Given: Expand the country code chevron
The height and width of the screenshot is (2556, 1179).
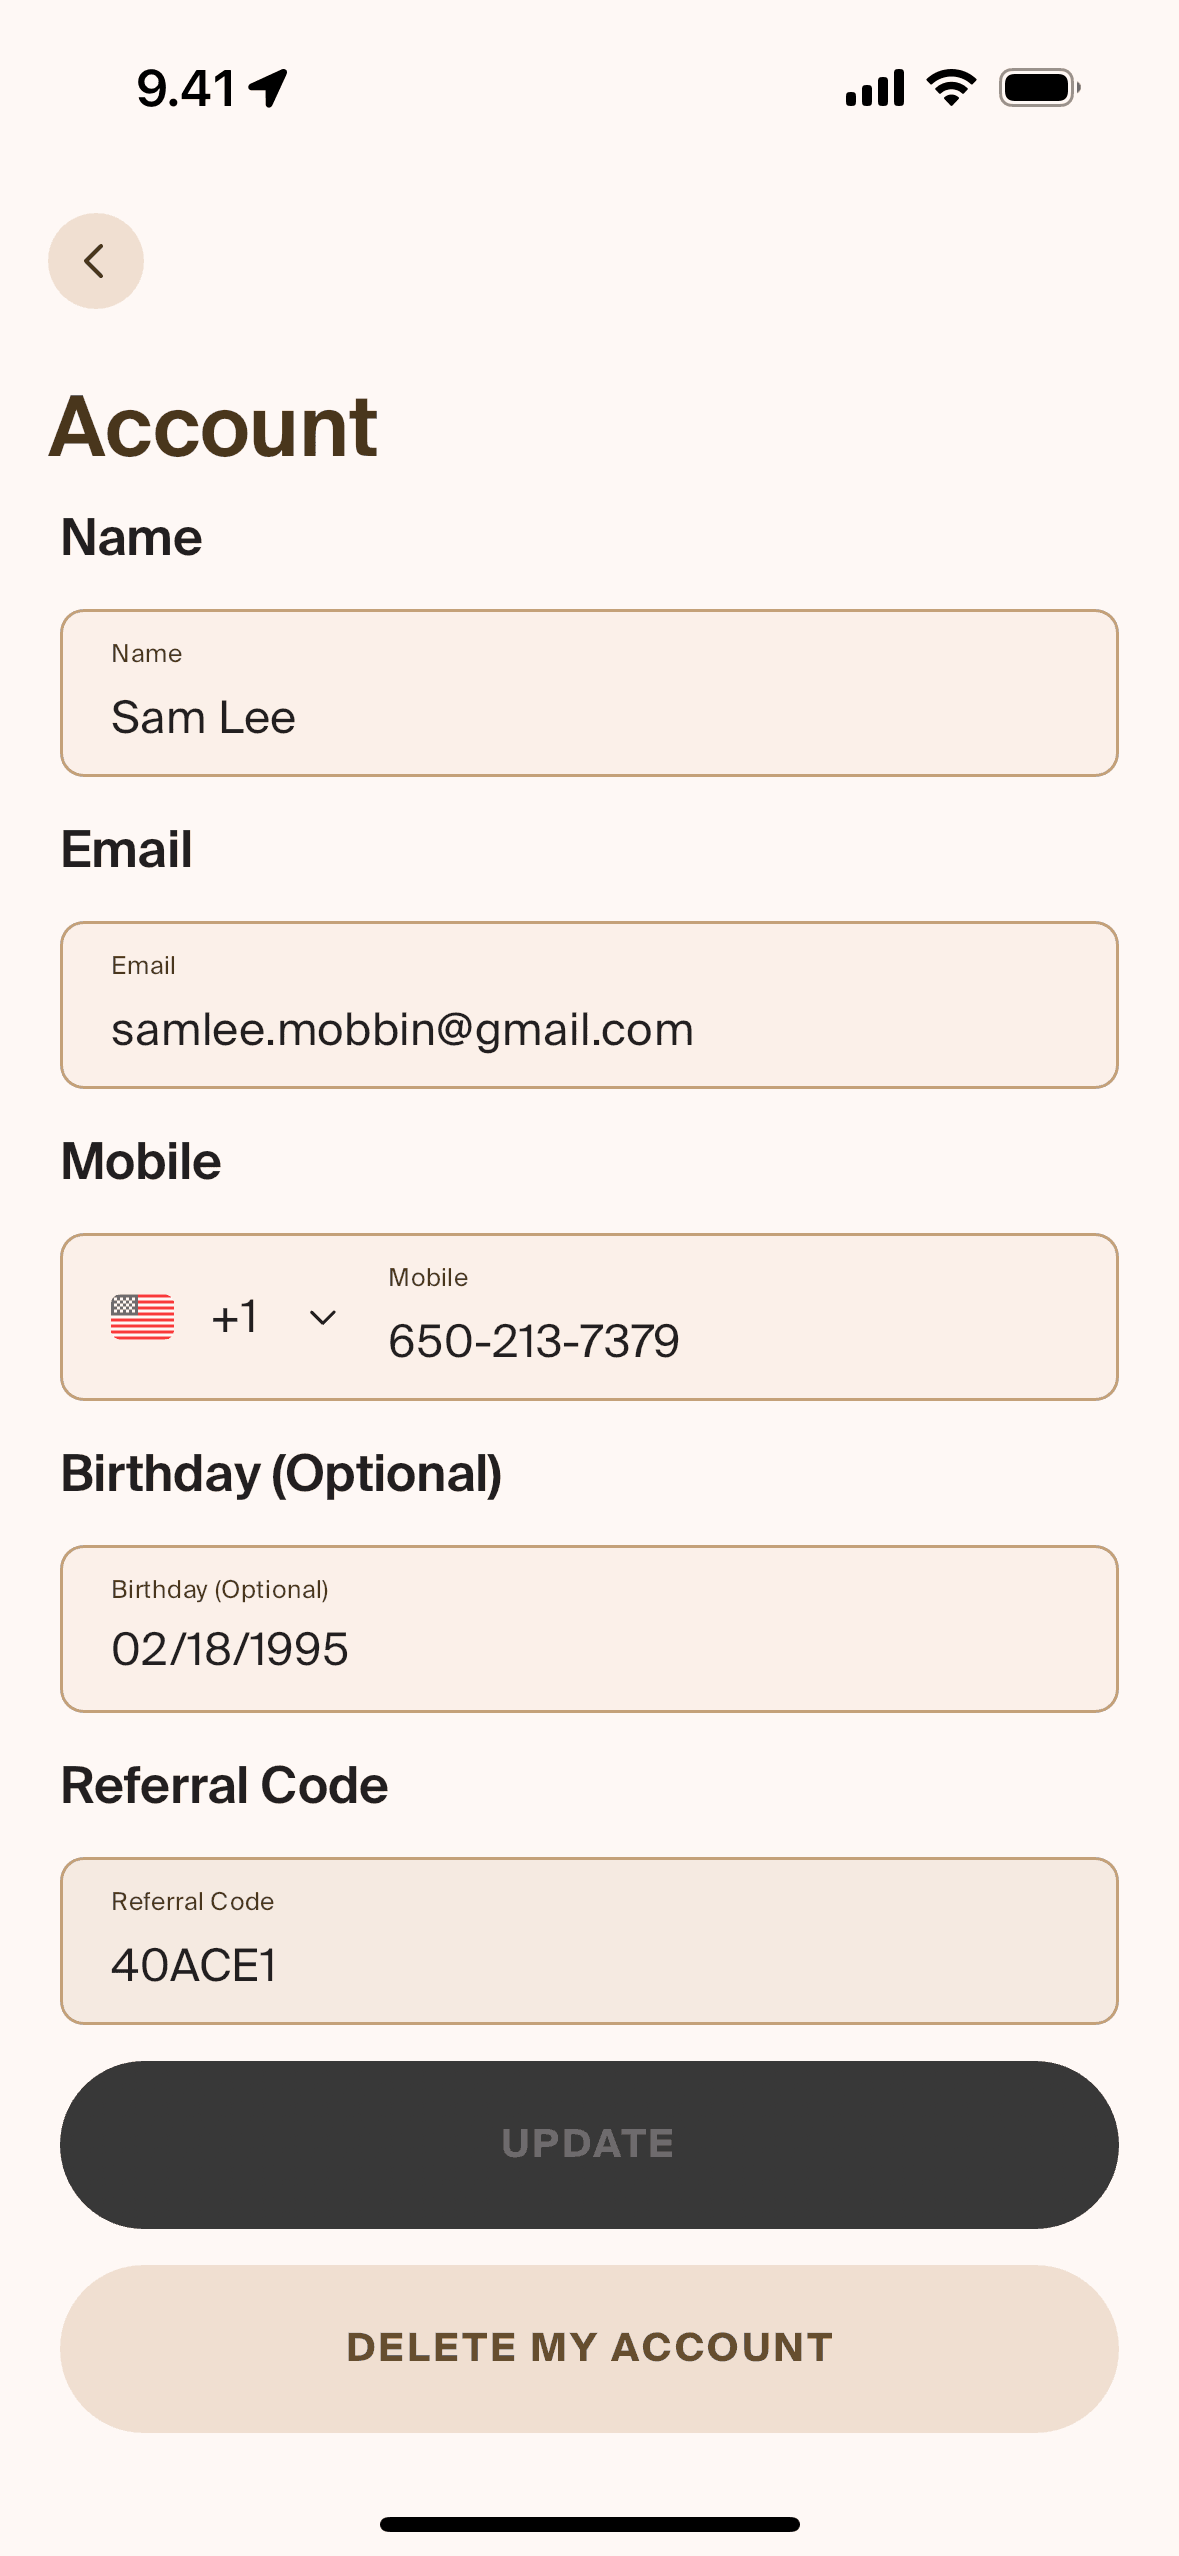Looking at the screenshot, I should click(322, 1317).
